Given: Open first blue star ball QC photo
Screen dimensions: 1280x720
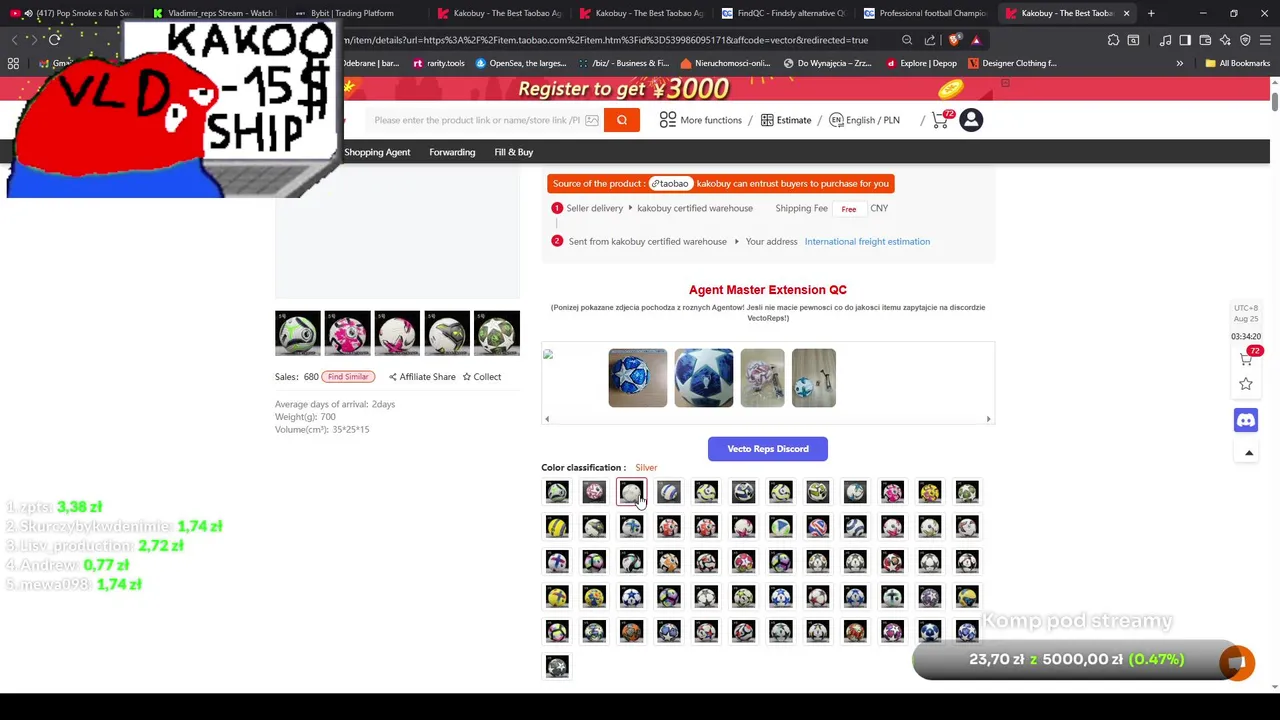Looking at the screenshot, I should [x=638, y=378].
